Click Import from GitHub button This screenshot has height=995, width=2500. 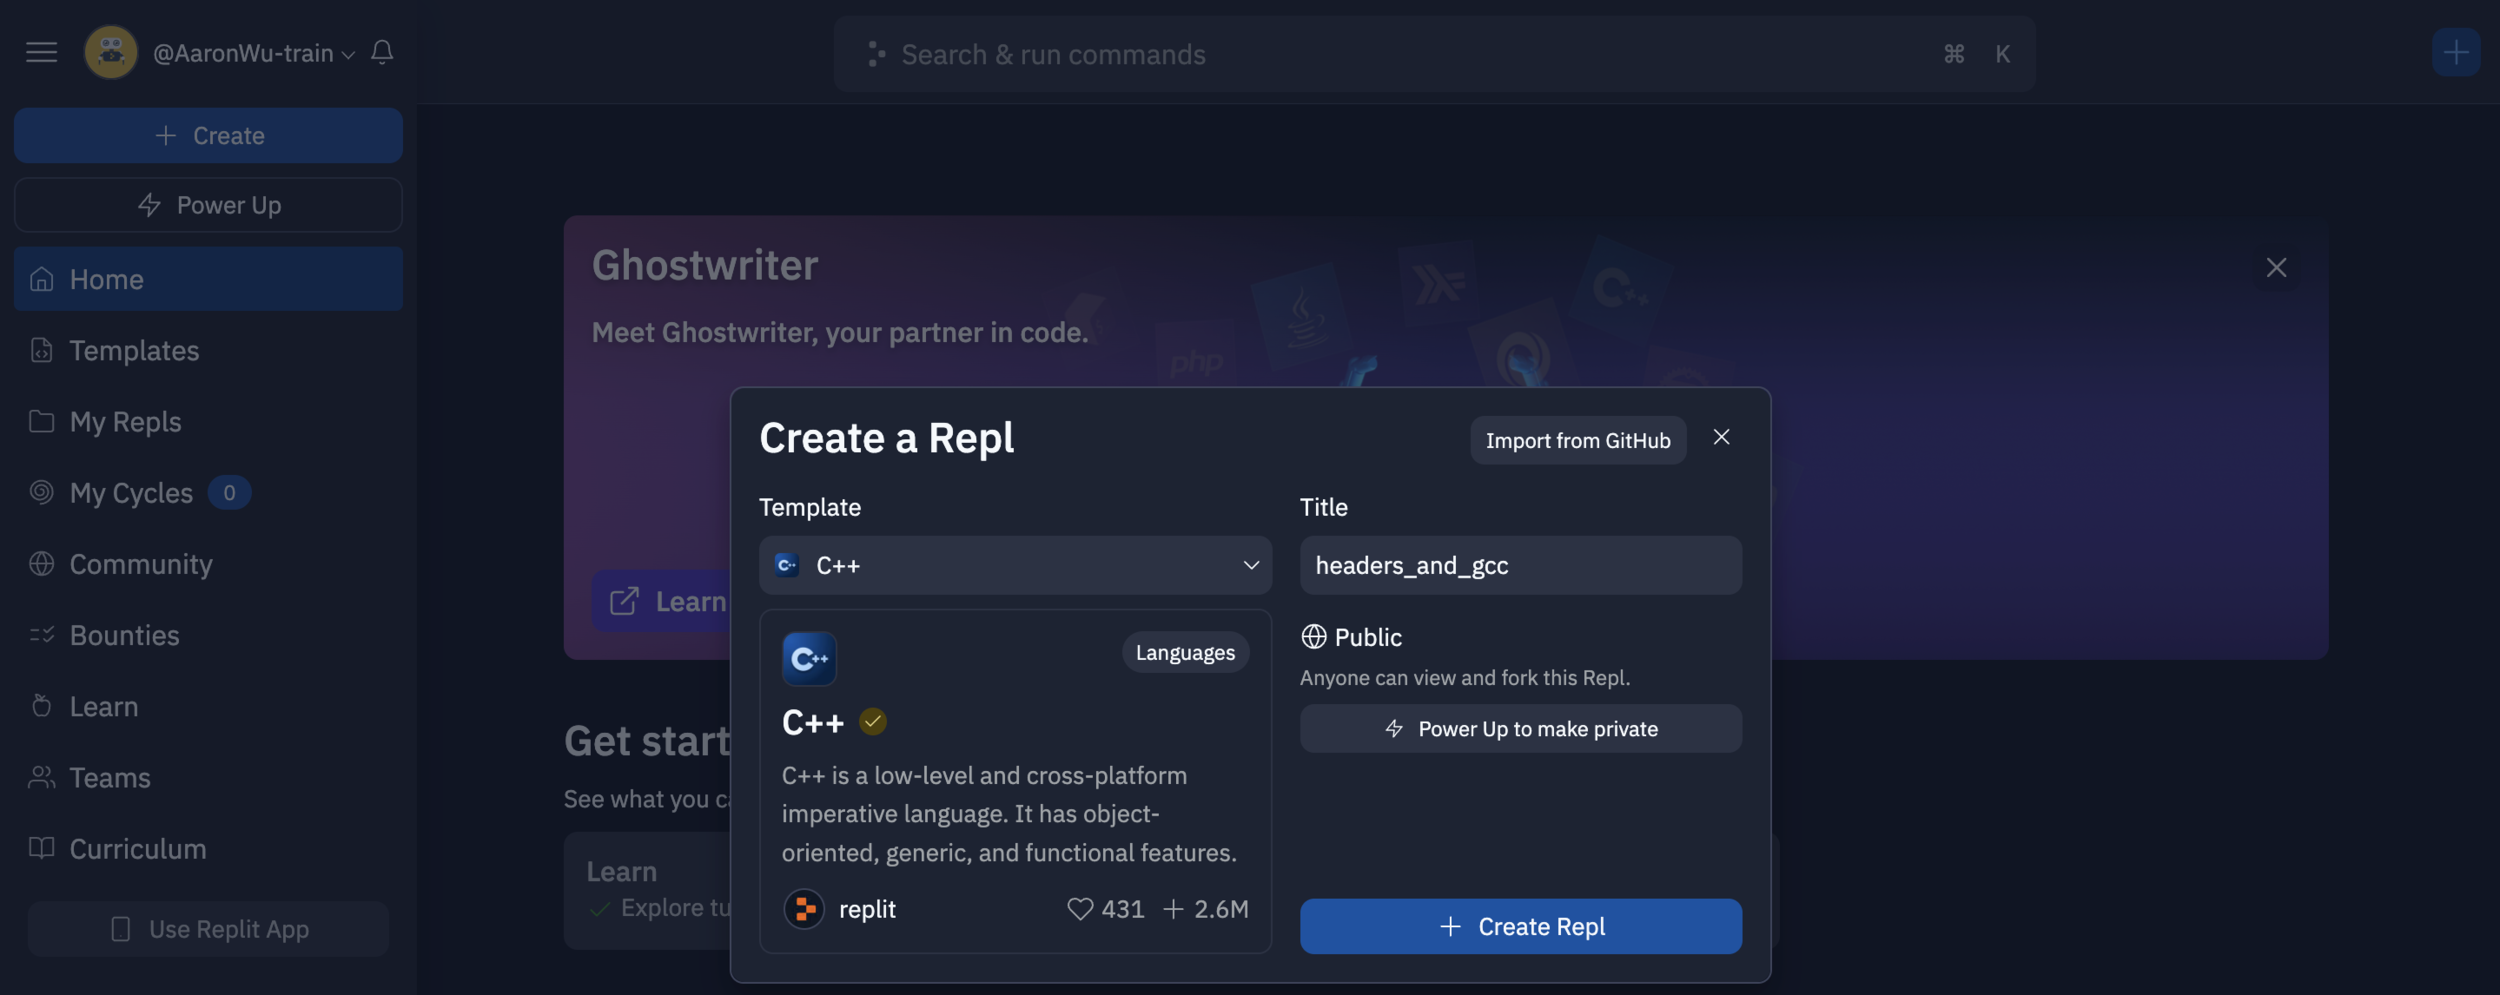pos(1578,440)
